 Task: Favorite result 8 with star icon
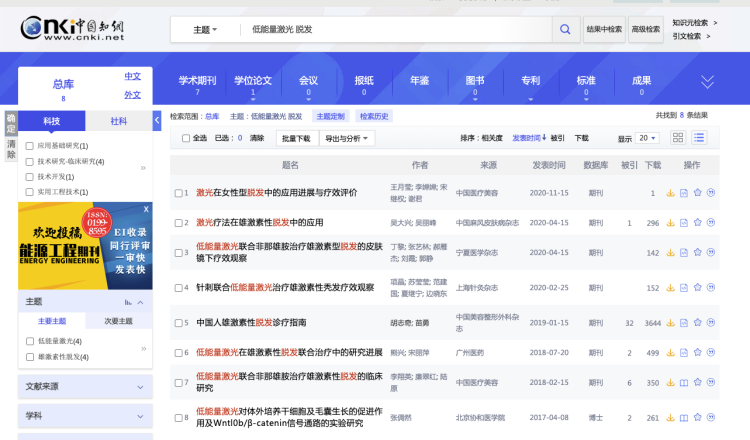coord(697,417)
